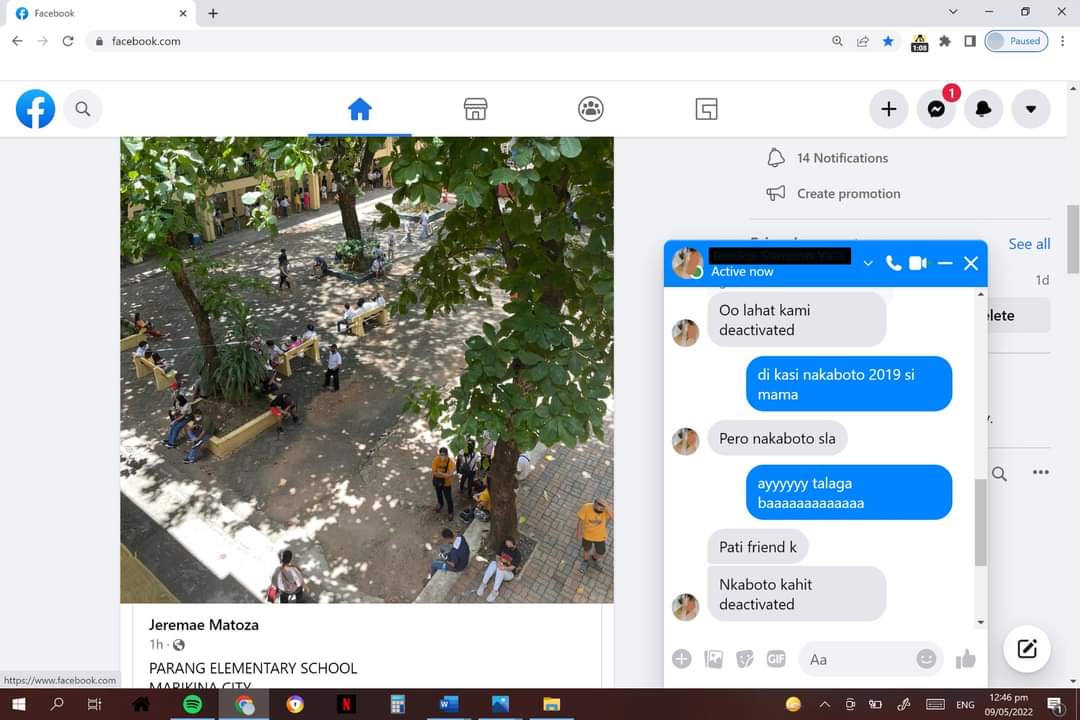Click the Facebook logo

35,109
